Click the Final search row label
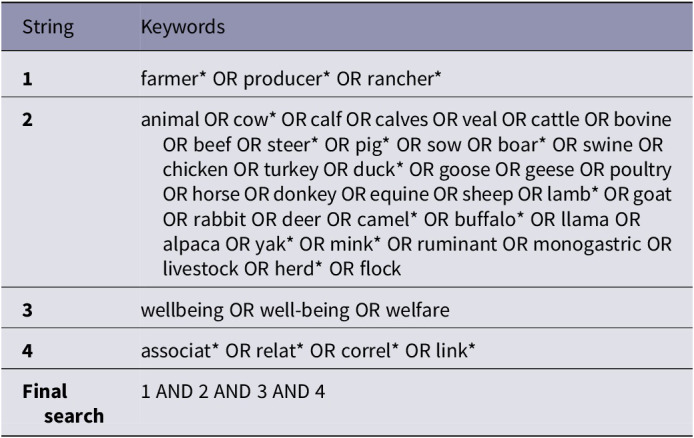Screen dimensions: 694x438 click(63, 403)
